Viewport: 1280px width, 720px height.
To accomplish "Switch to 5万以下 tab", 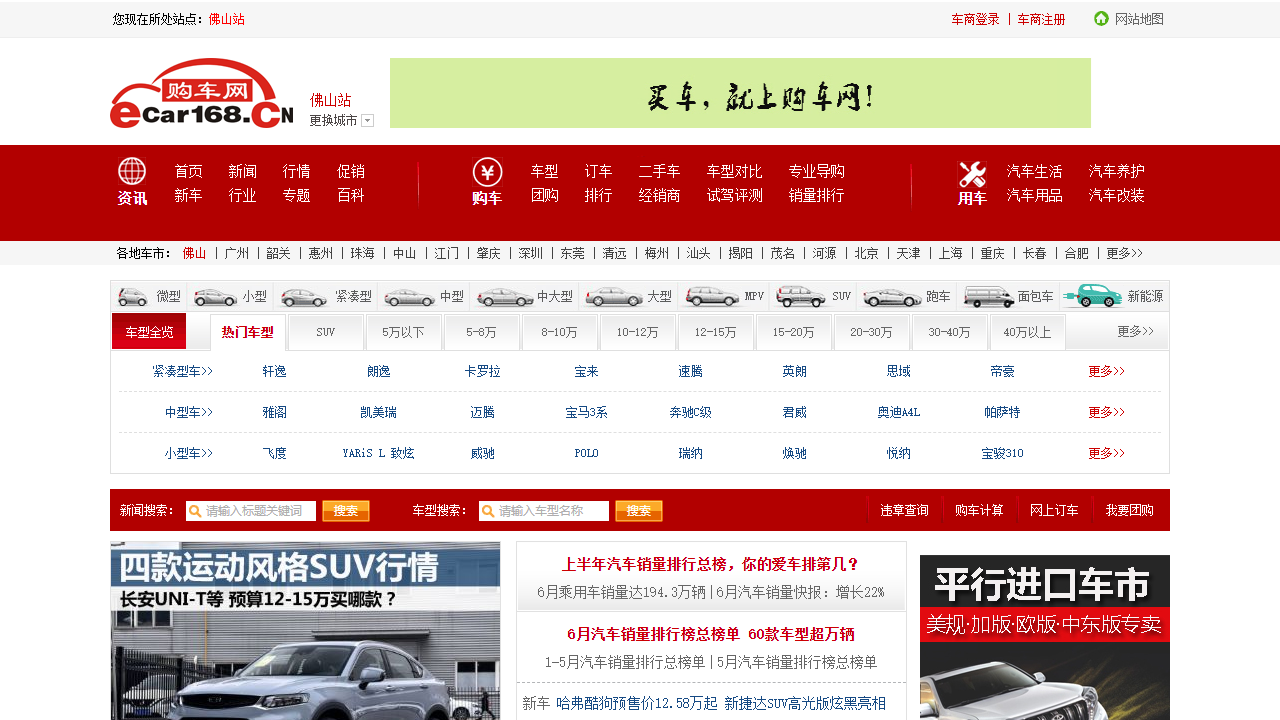I will pos(404,332).
